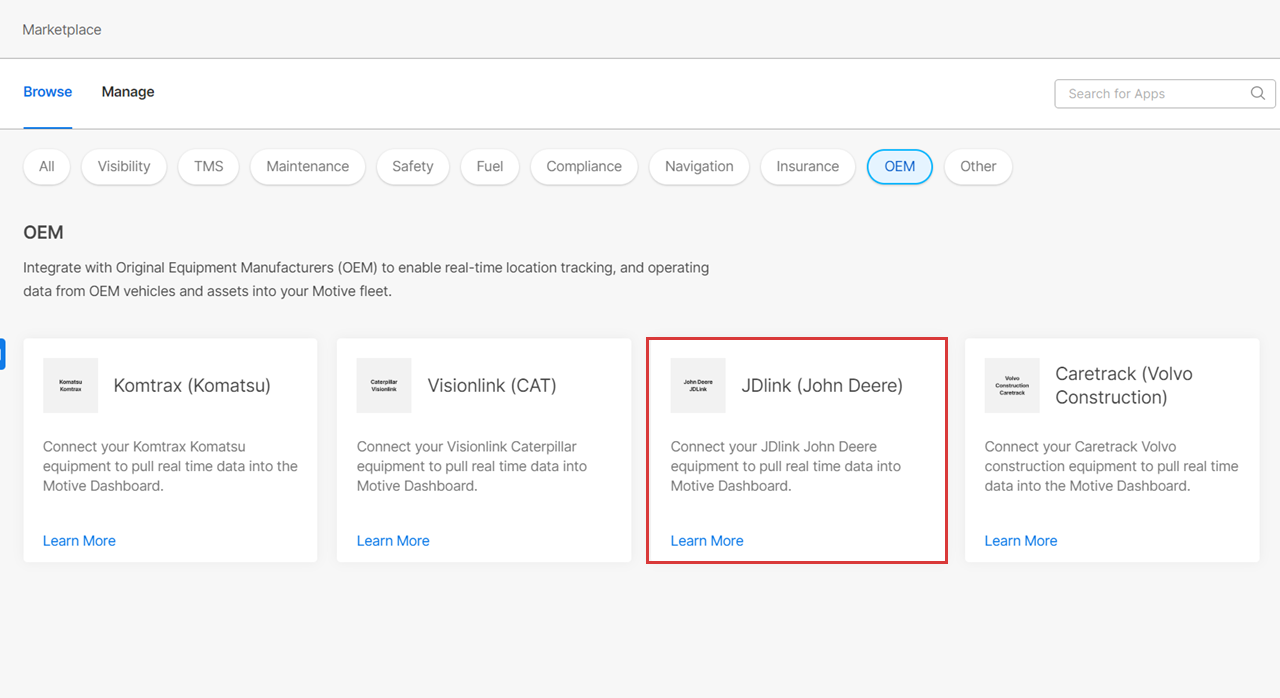Click the Komatsu Komtrax logo
The image size is (1280, 698).
coord(70,385)
